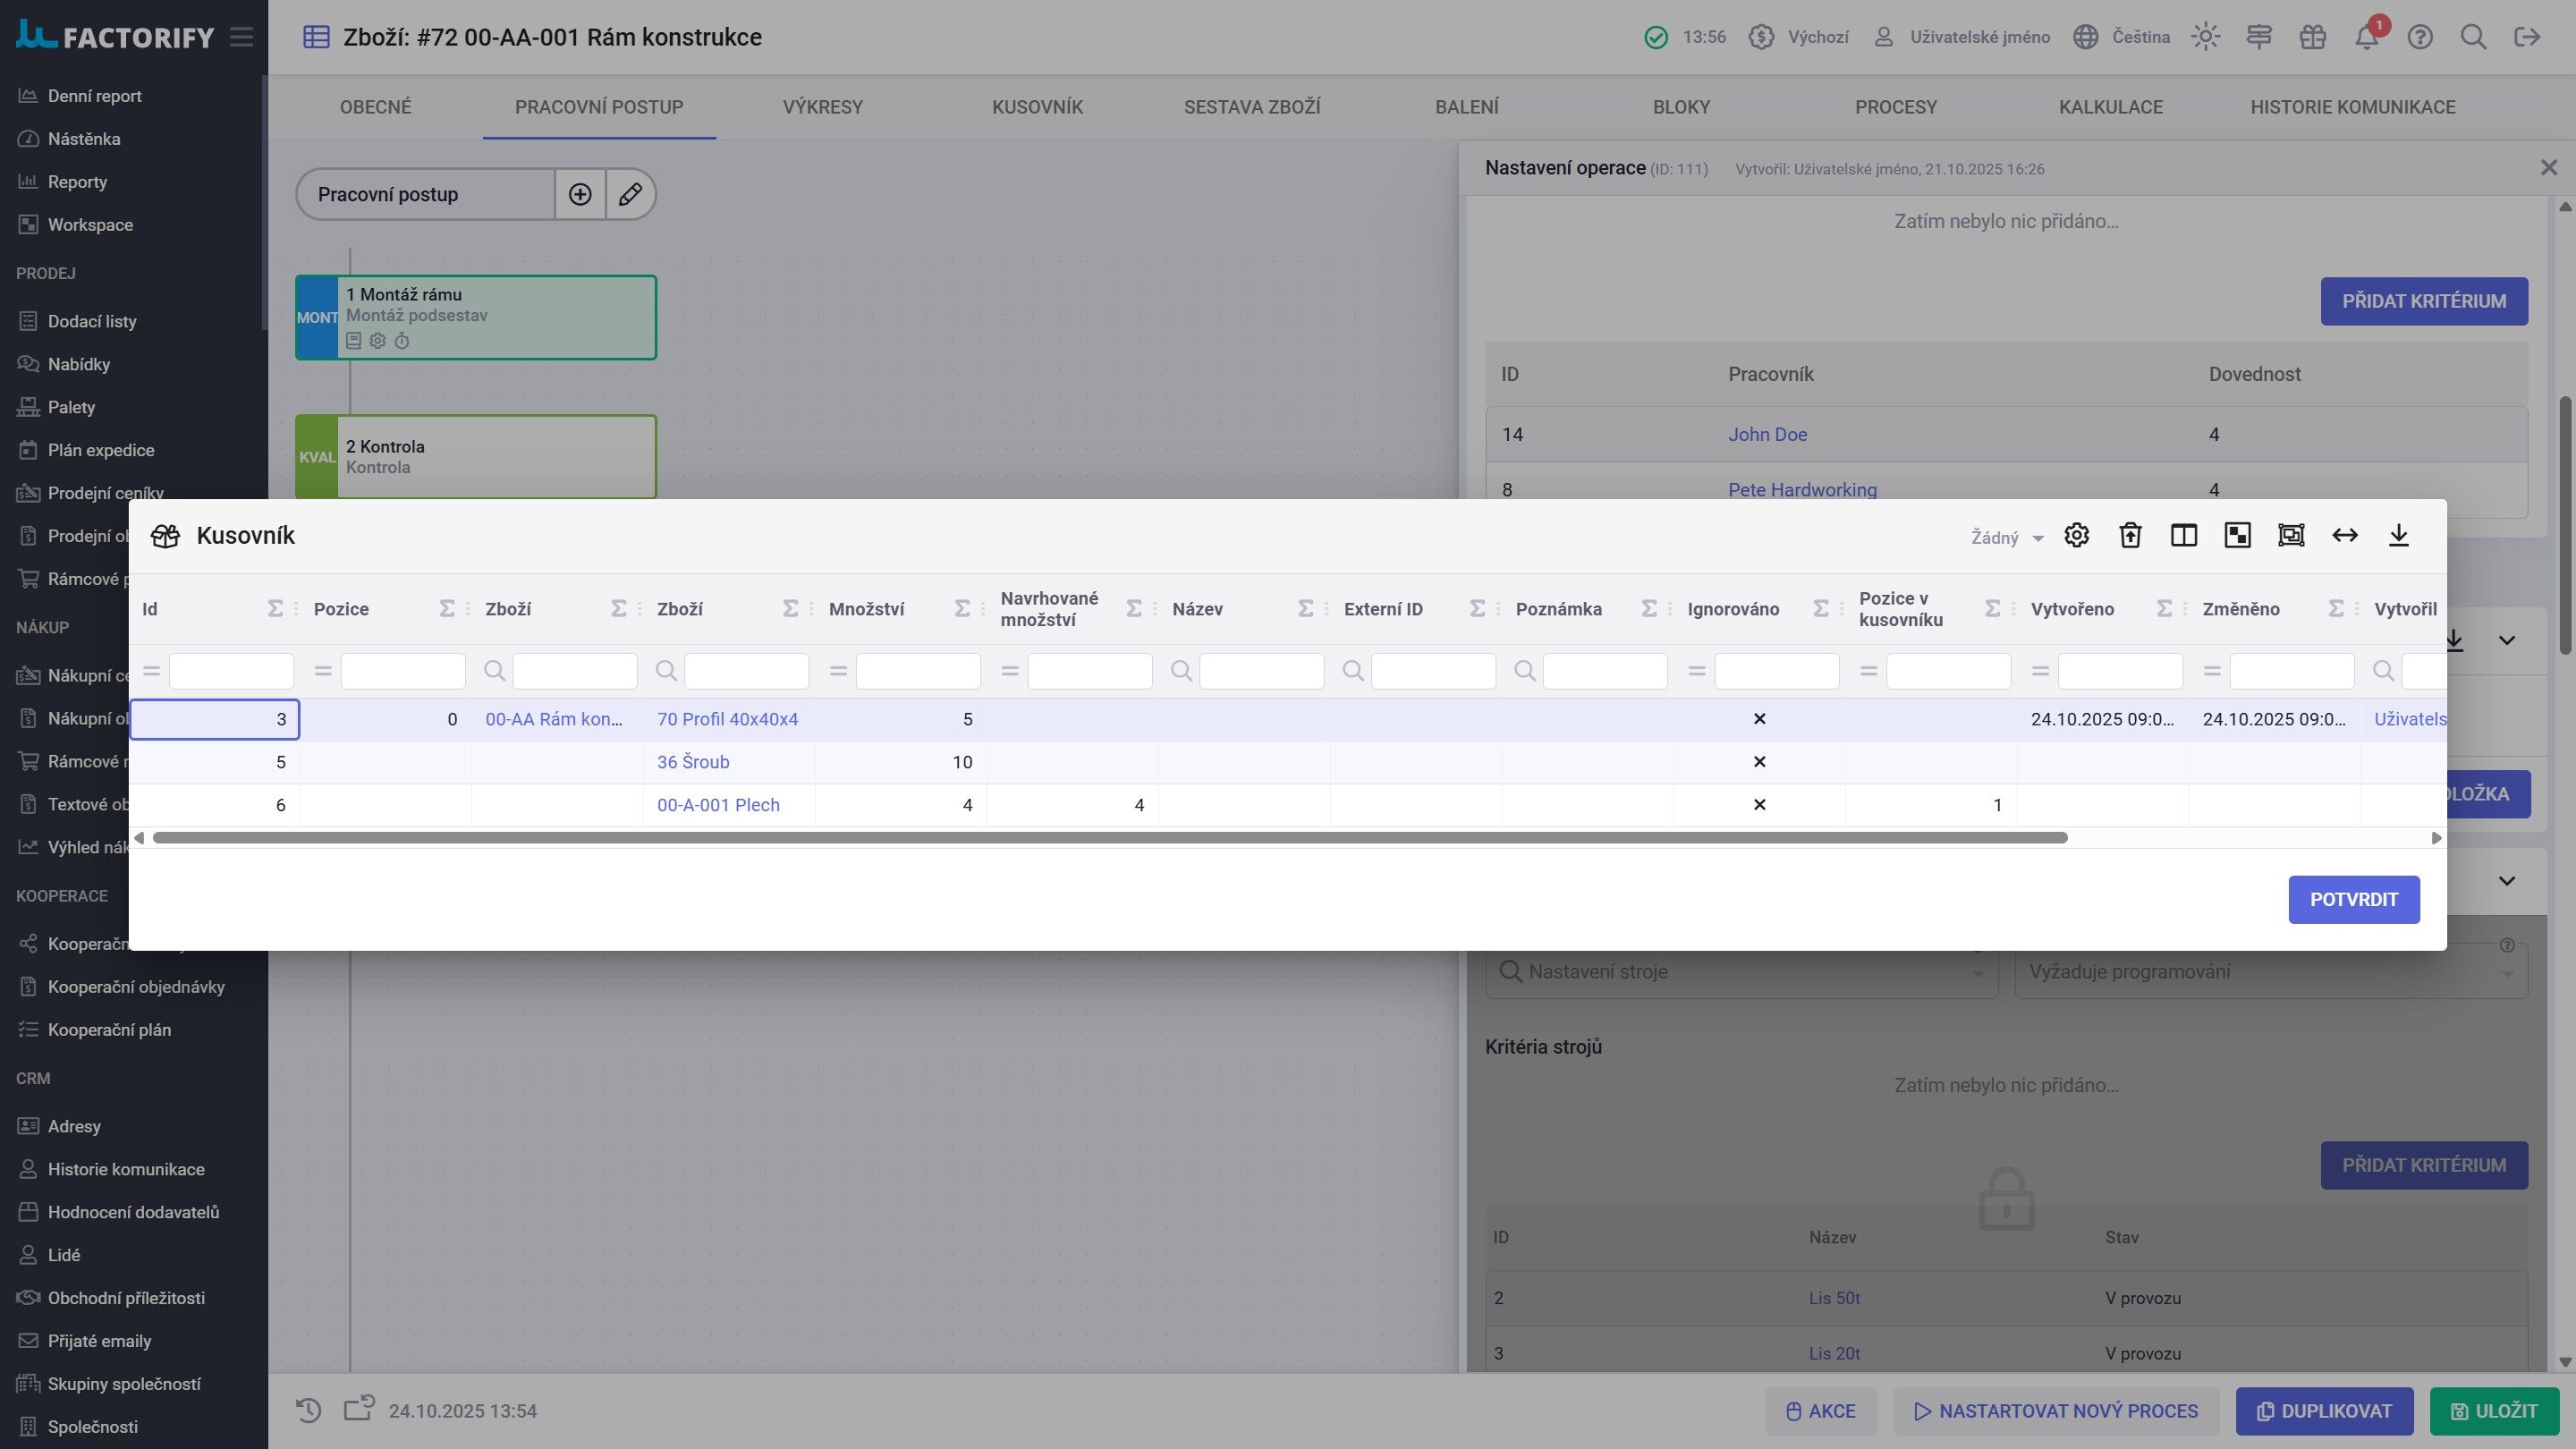2576x1449 pixels.
Task: Click the split columns layout icon
Action: click(2184, 535)
